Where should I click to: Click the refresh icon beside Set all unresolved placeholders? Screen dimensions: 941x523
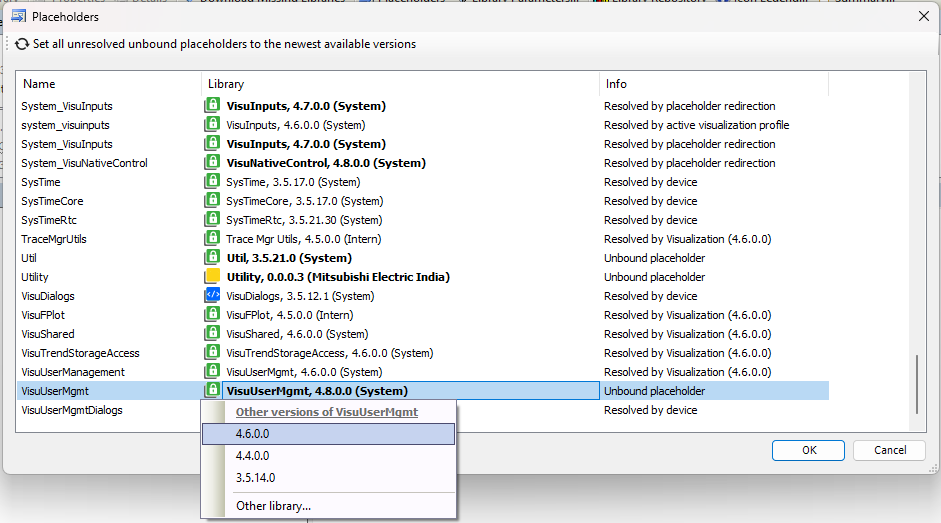click(21, 44)
